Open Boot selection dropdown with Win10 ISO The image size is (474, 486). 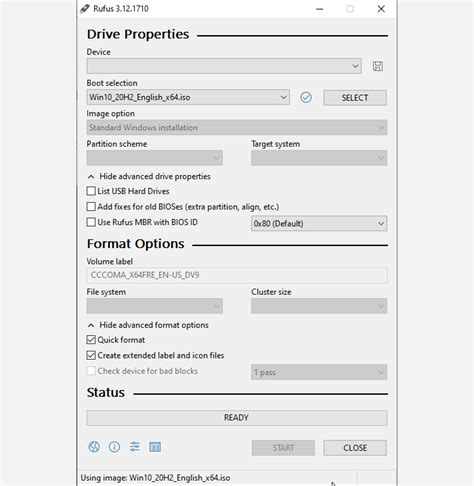coord(188,97)
